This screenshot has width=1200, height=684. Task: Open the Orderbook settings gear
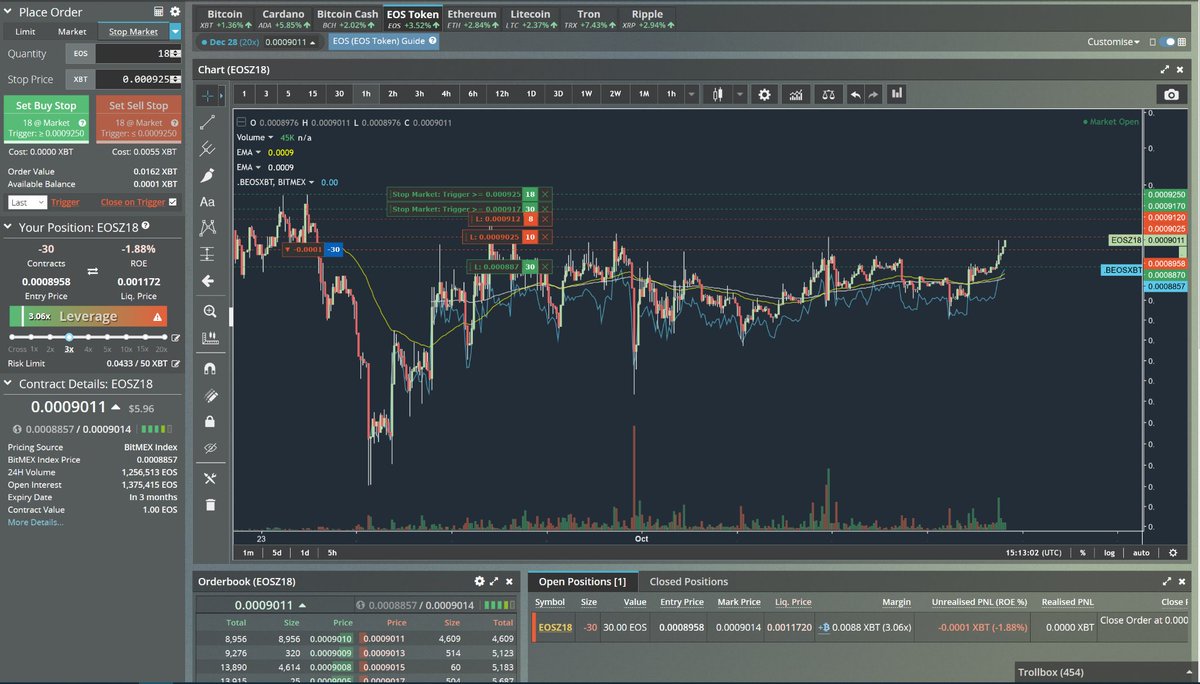478,580
